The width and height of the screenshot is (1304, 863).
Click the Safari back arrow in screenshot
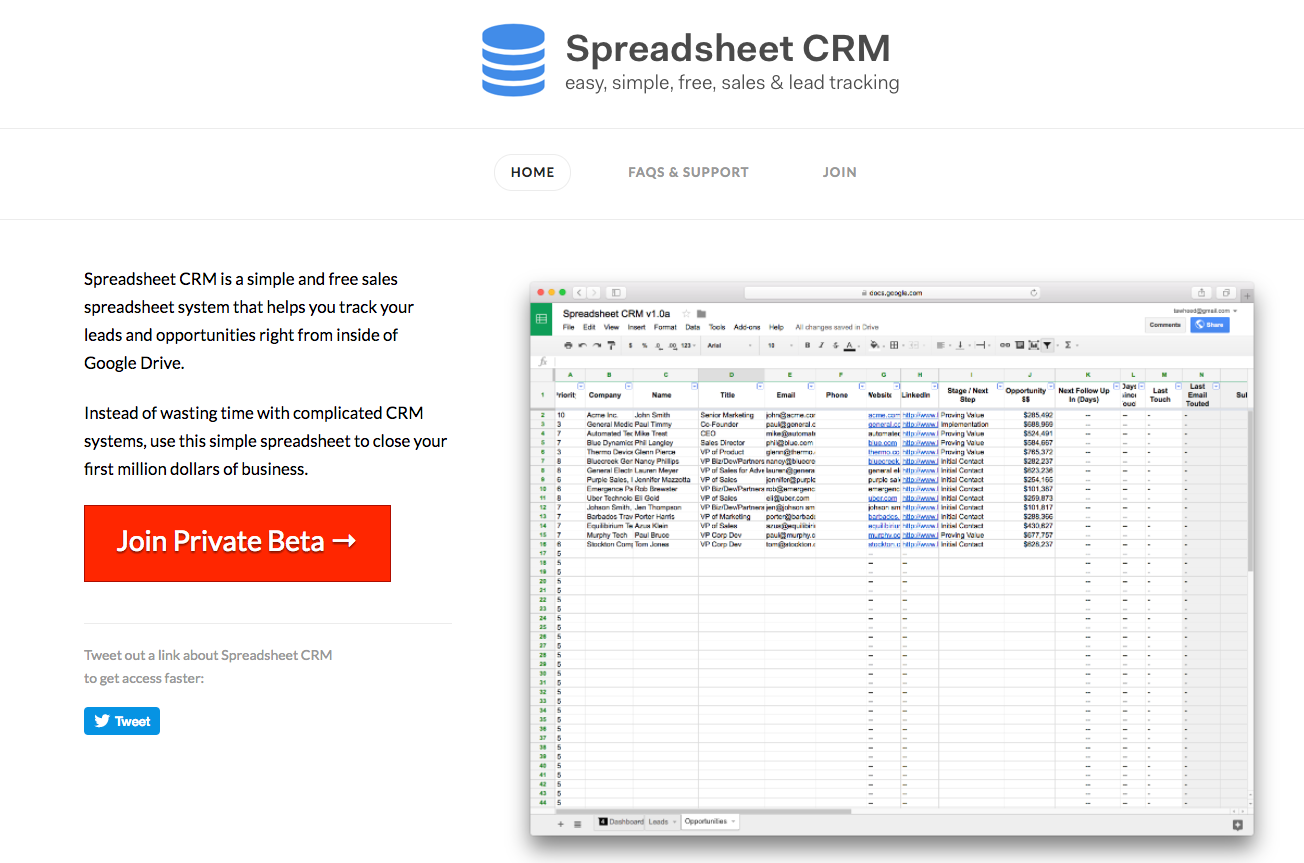coord(579,293)
